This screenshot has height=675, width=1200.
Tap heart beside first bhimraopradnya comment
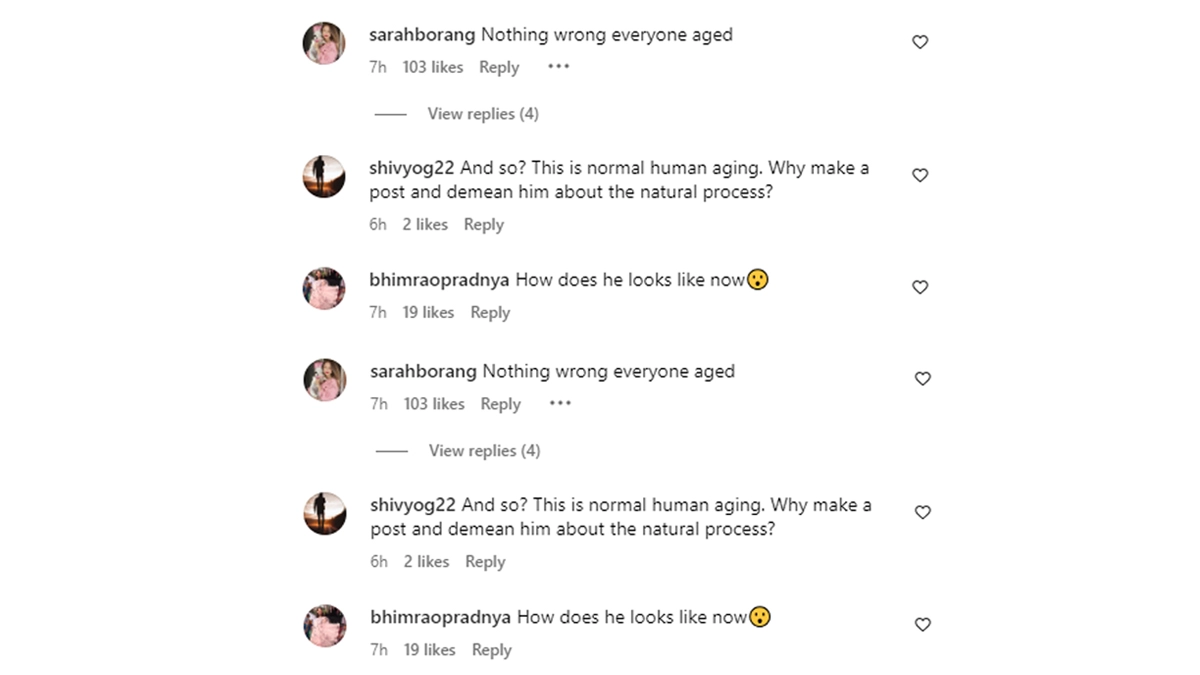920,287
